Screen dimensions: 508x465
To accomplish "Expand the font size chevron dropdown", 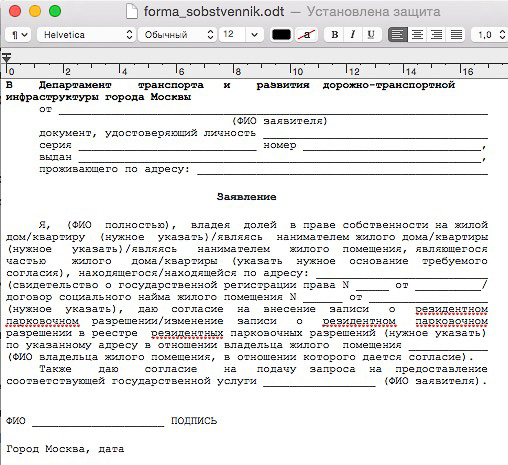I will click(x=255, y=35).
